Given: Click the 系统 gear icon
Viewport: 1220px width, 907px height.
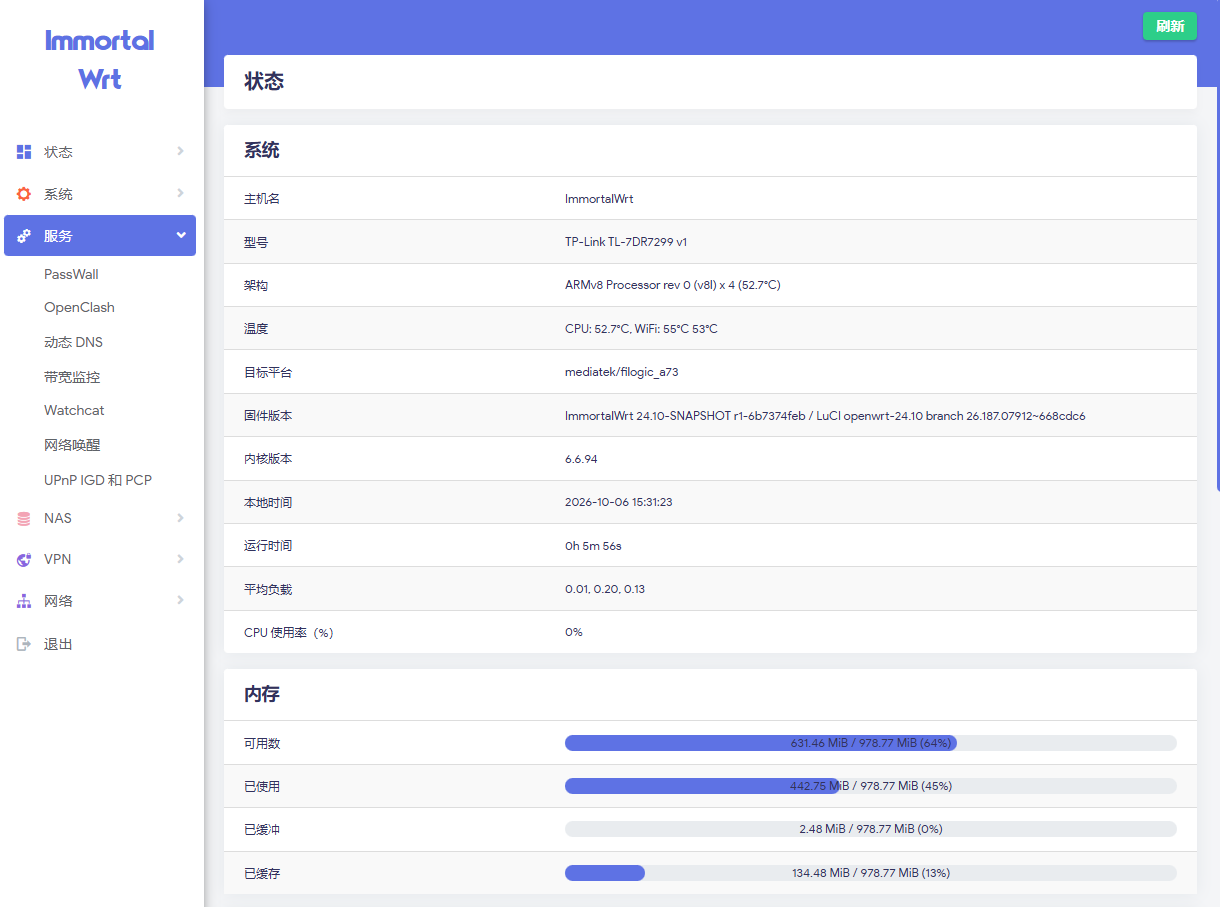Looking at the screenshot, I should pyautogui.click(x=24, y=194).
